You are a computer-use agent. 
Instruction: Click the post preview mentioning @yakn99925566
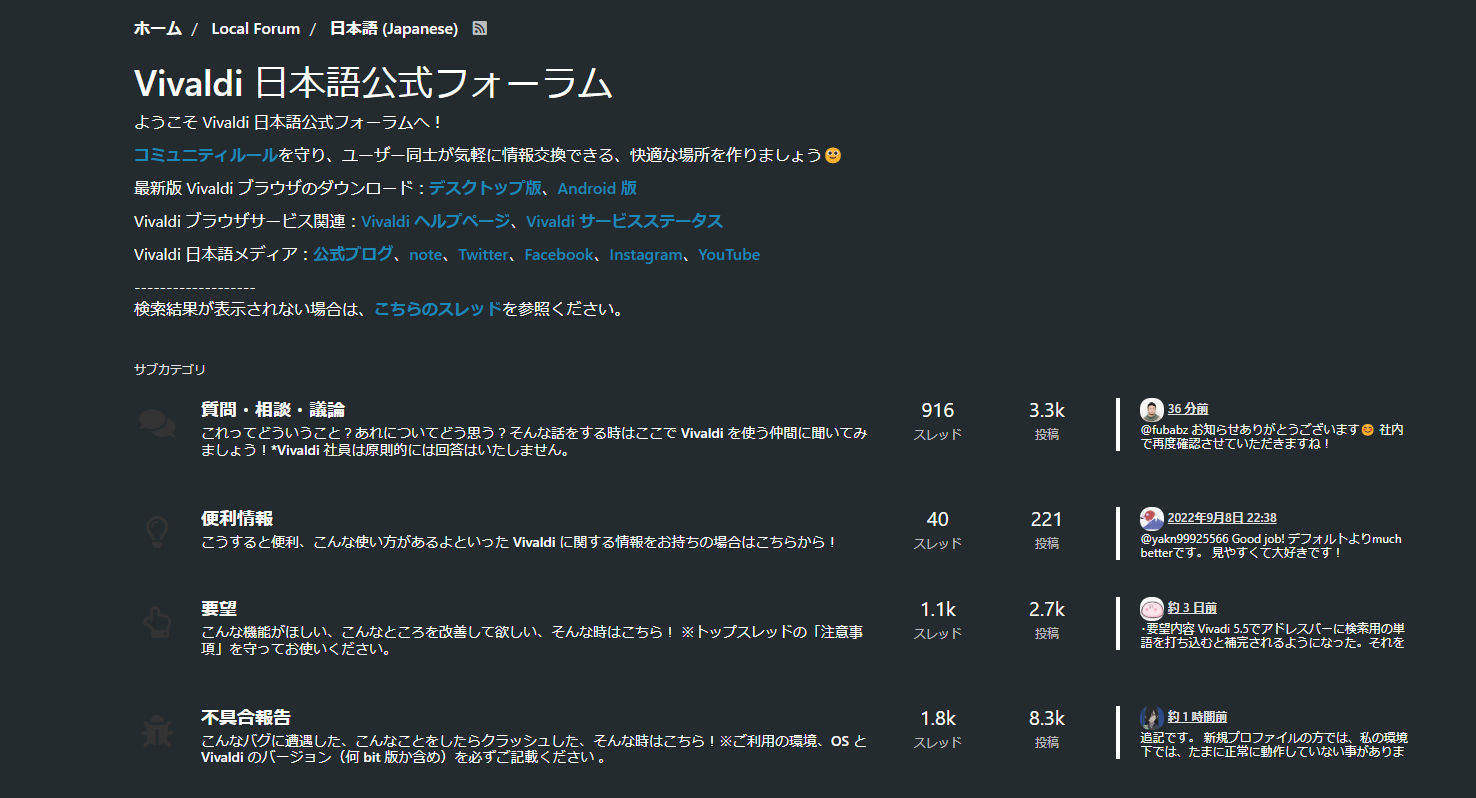coord(1272,545)
